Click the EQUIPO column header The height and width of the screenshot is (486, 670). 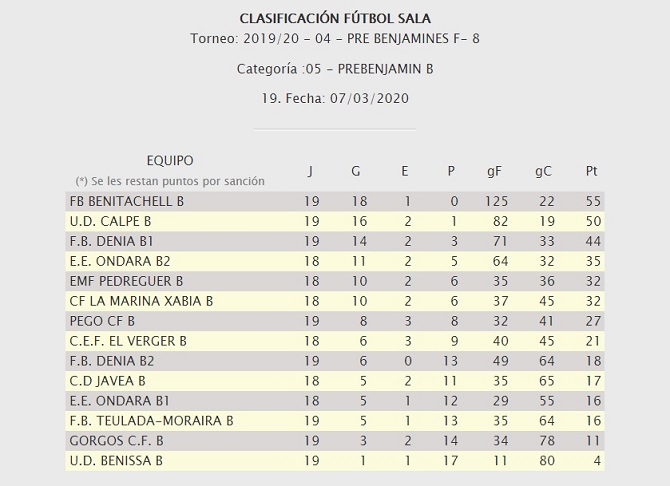tap(170, 160)
